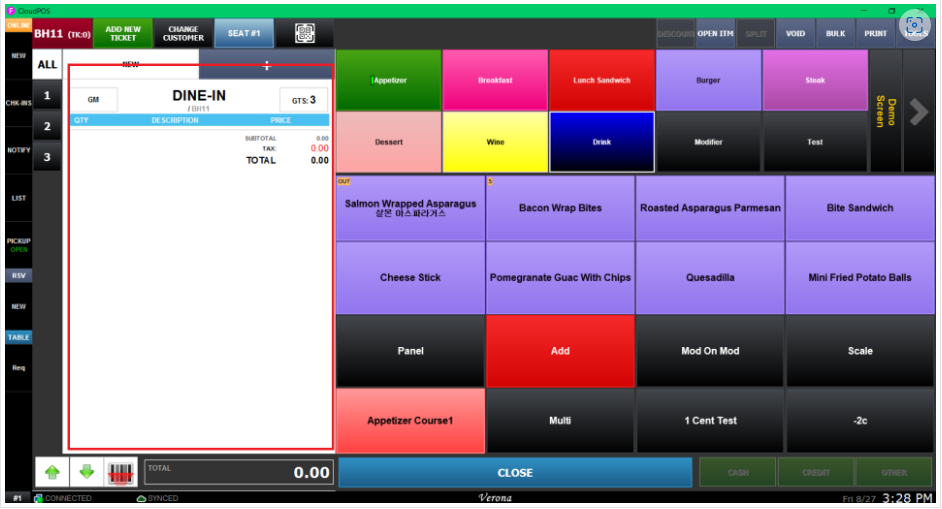The height and width of the screenshot is (509, 942).
Task: Open the Dessert category
Action: pyautogui.click(x=389, y=142)
